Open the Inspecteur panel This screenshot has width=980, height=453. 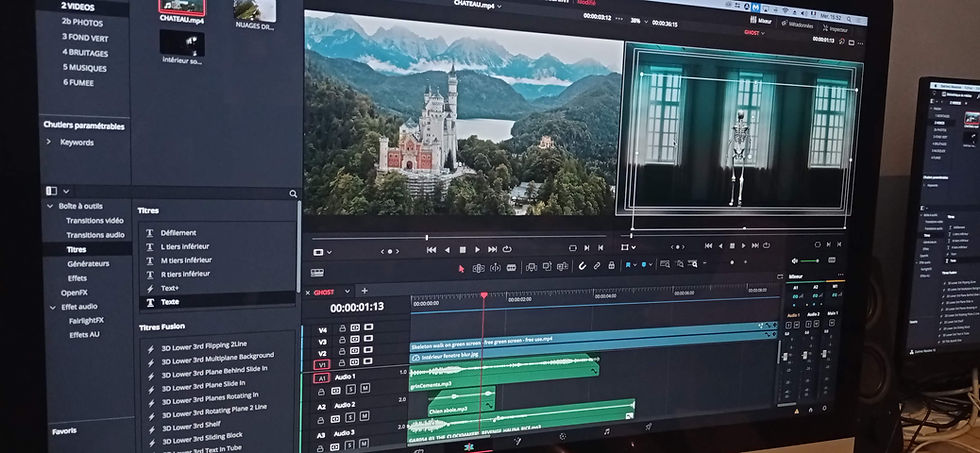[x=835, y=29]
